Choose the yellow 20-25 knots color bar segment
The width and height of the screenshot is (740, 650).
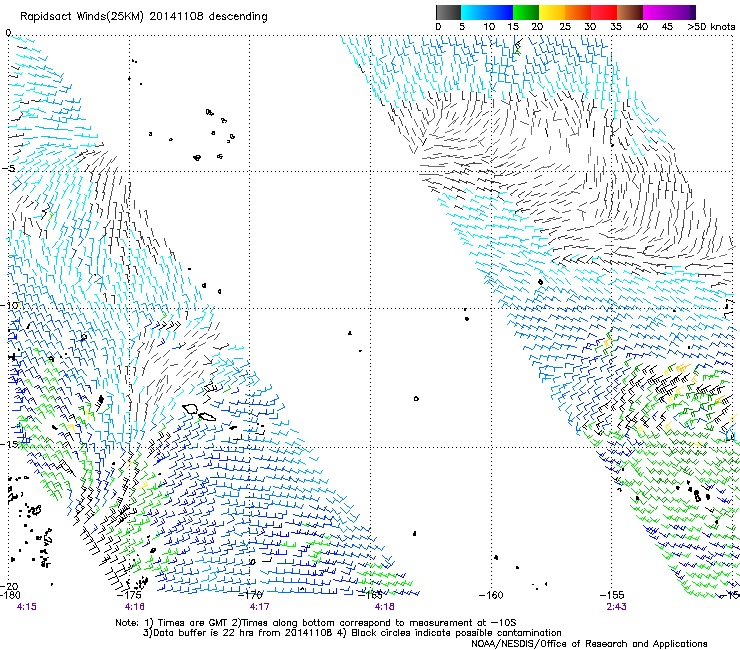tap(552, 12)
